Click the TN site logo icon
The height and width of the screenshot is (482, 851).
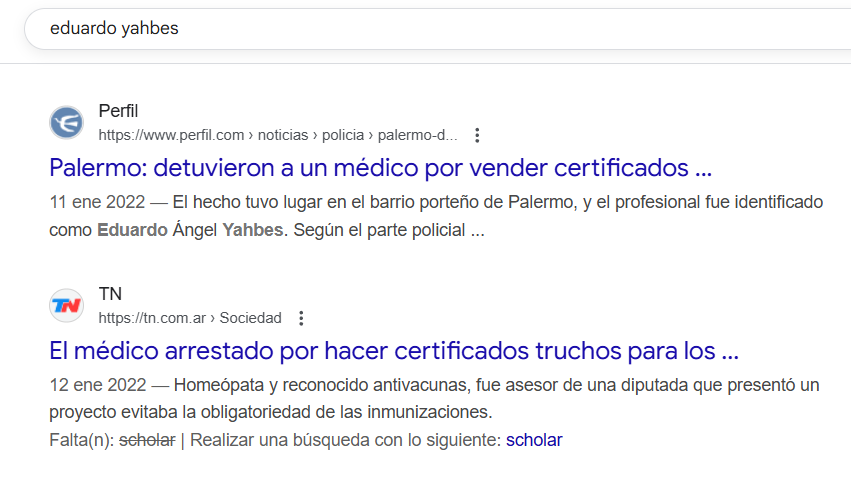tap(66, 306)
